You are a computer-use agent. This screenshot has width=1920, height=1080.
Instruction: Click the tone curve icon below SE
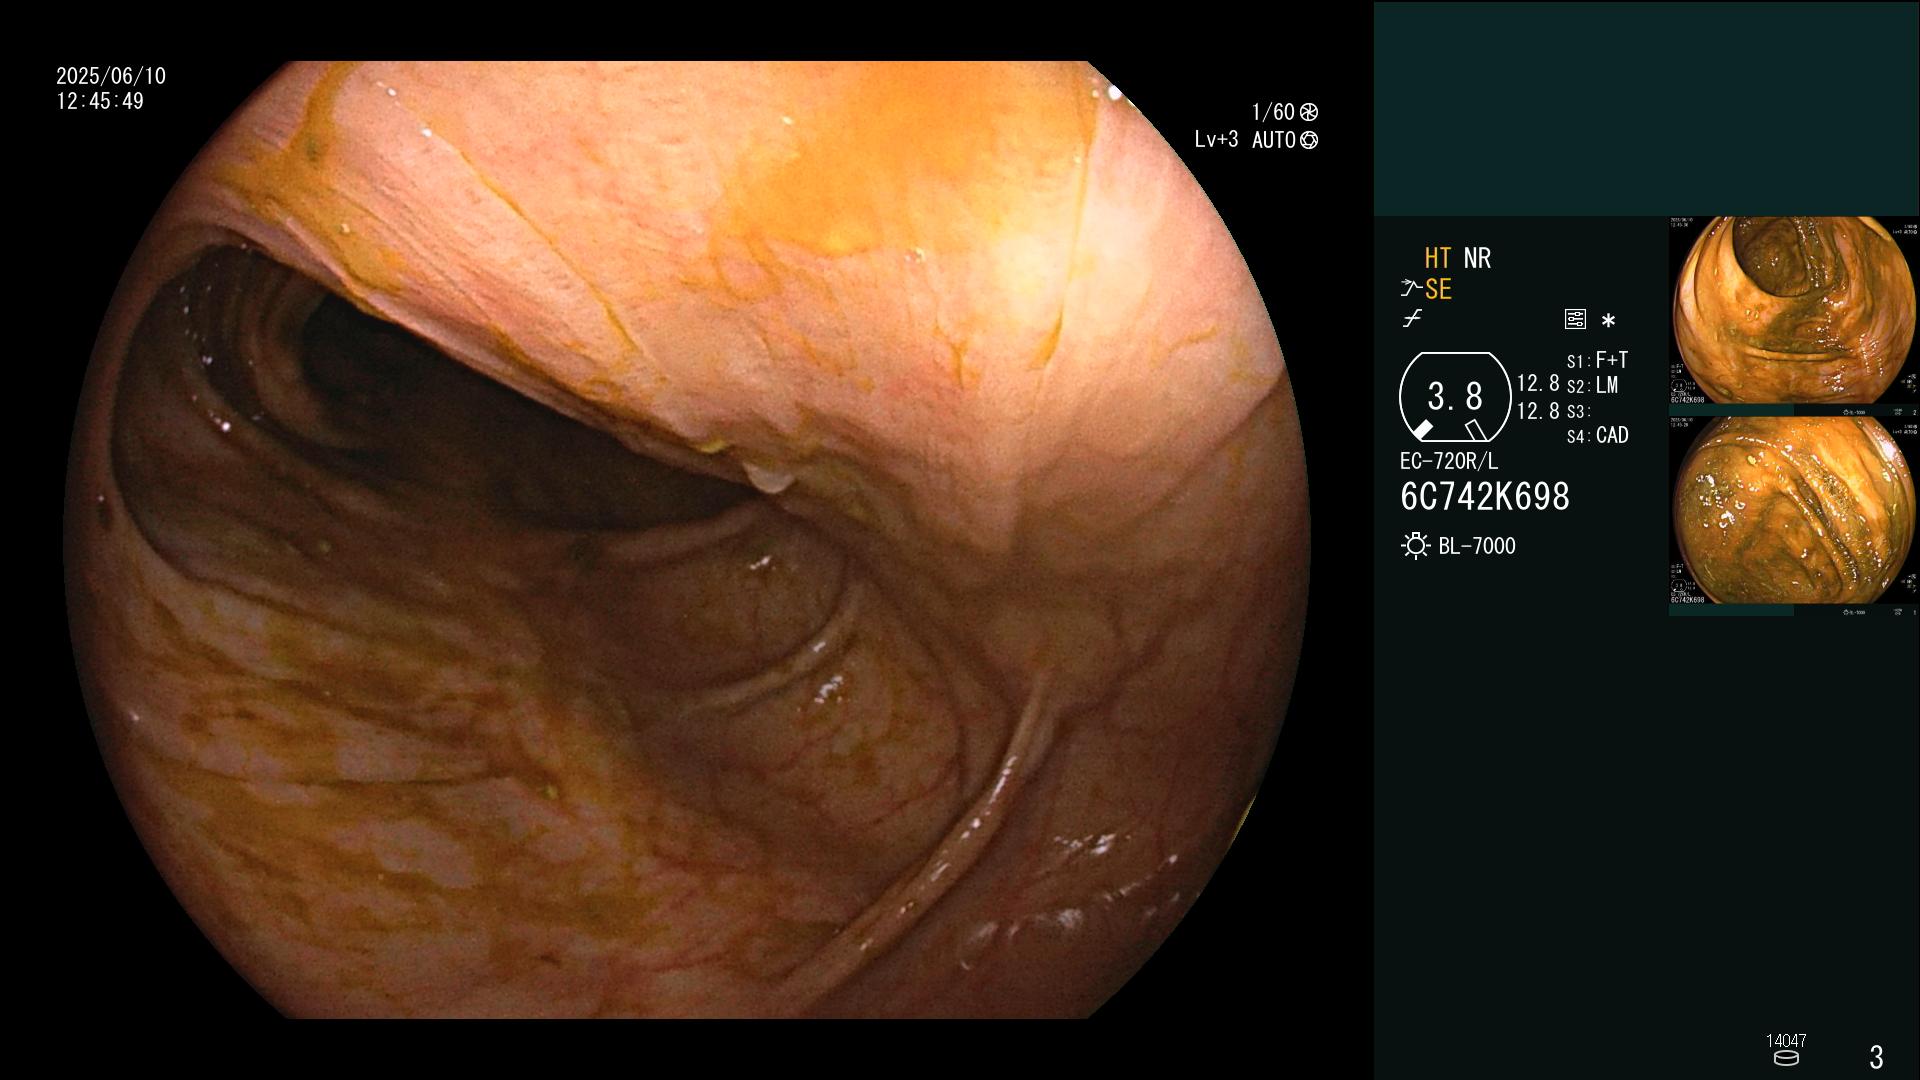[1412, 319]
